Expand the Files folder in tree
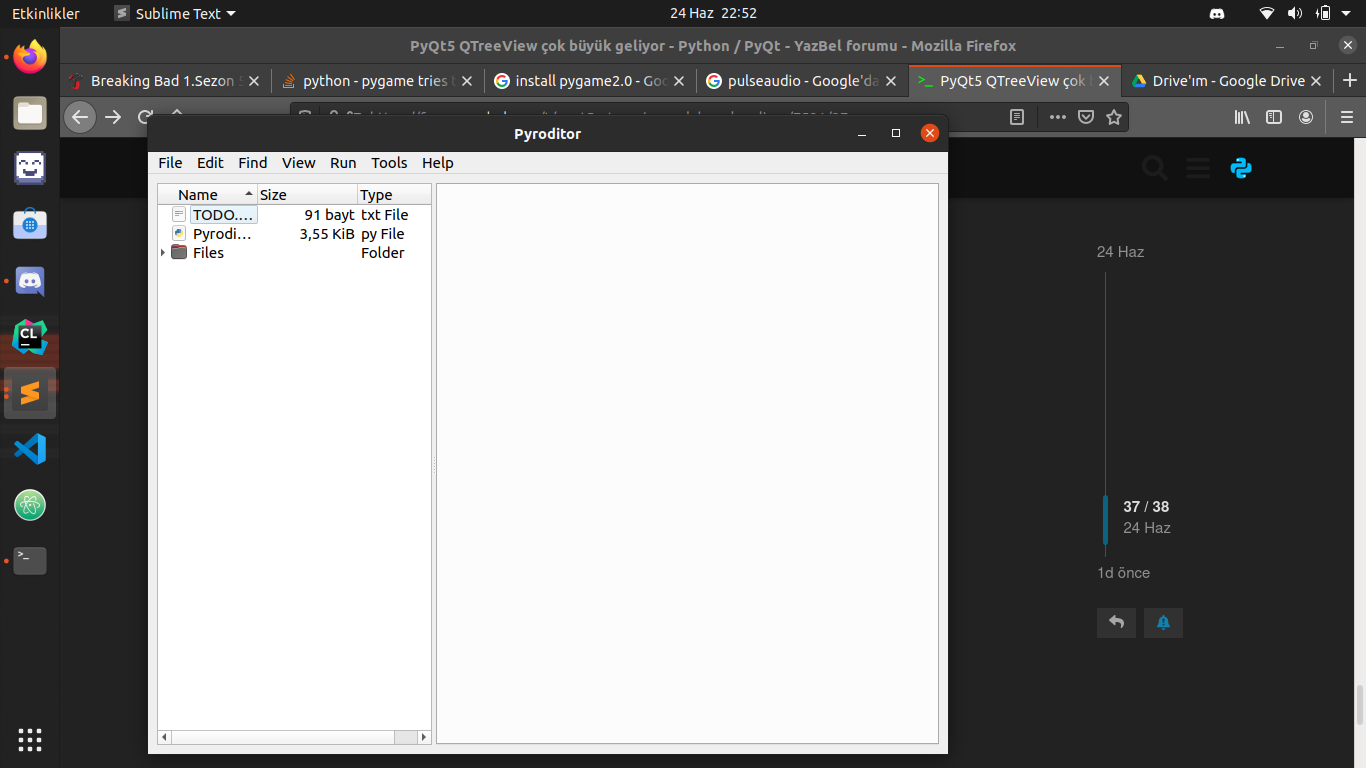Viewport: 1366px width, 768px height. (163, 253)
